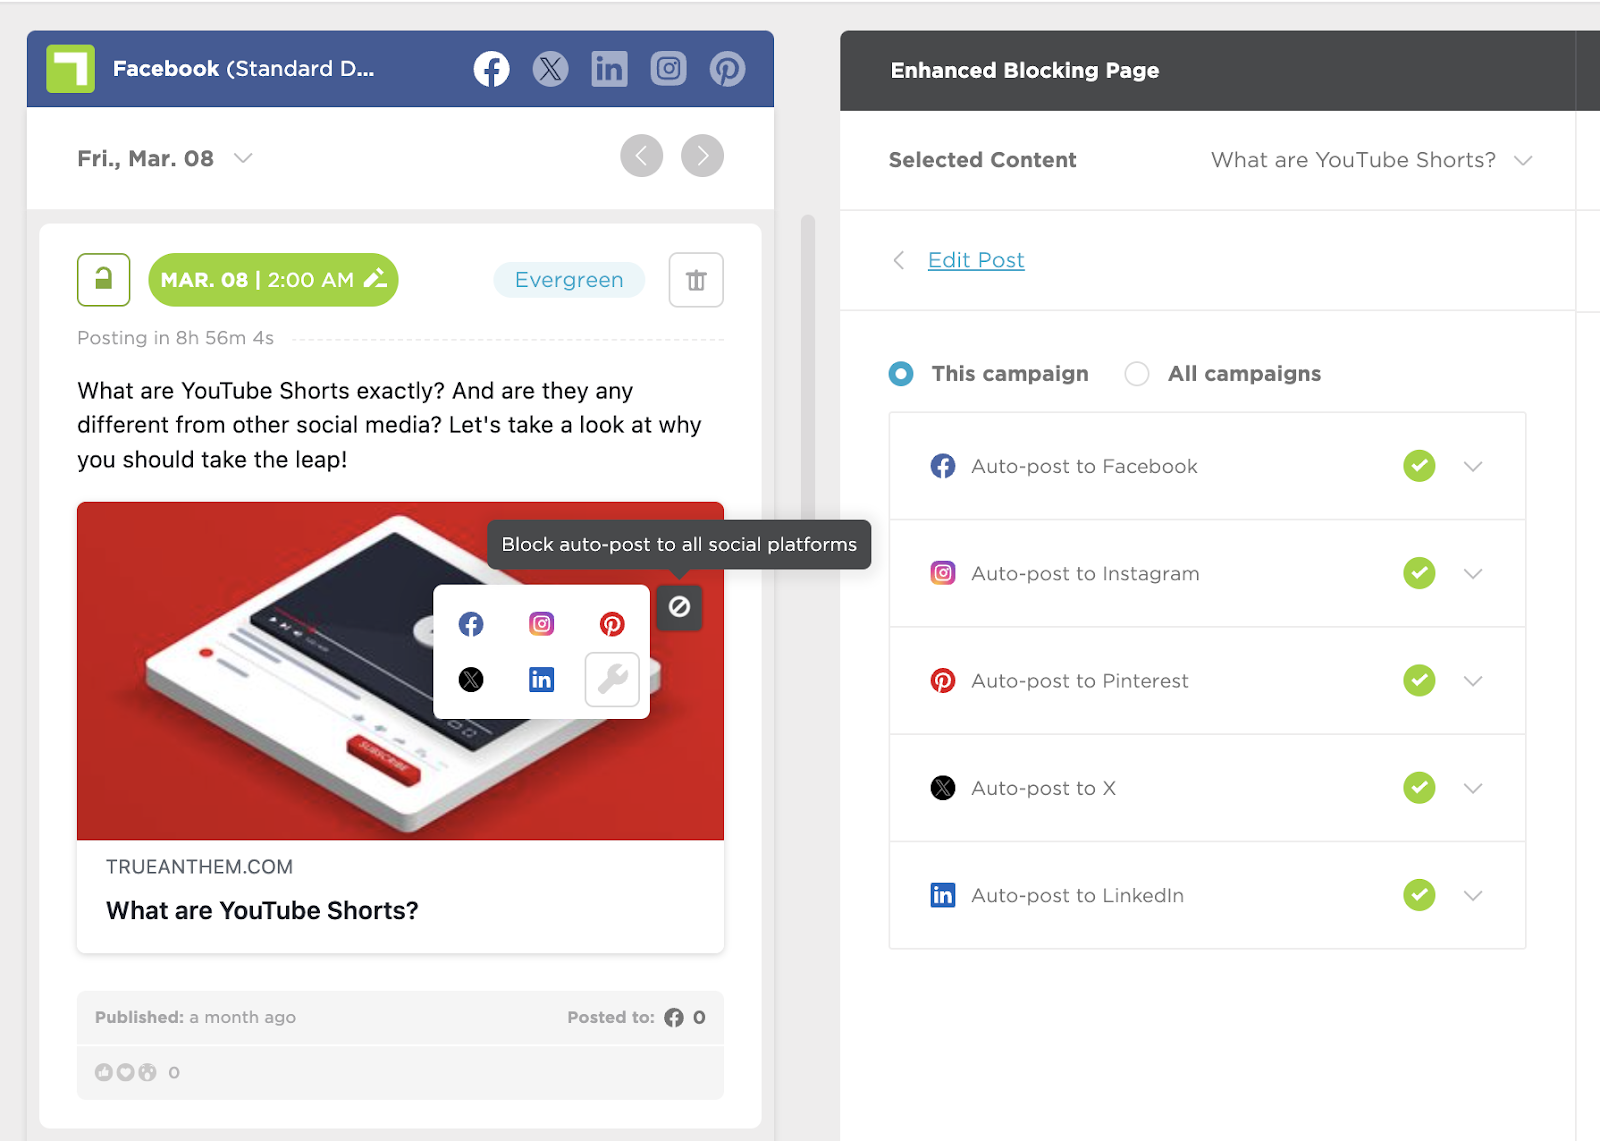
Task: Expand the Auto-post to Pinterest row chevron
Action: coord(1473,681)
